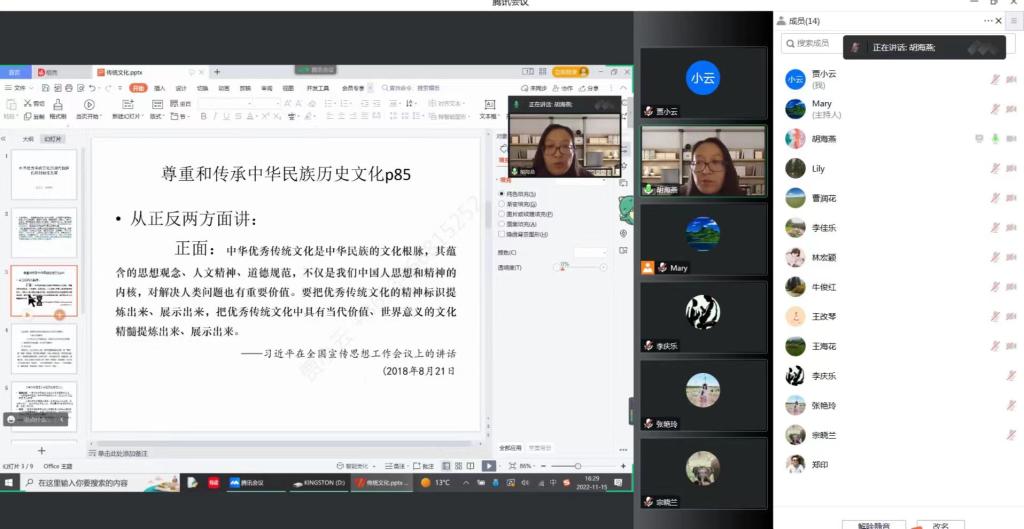
Task: Click the Bold formatting icon
Action: (202, 116)
